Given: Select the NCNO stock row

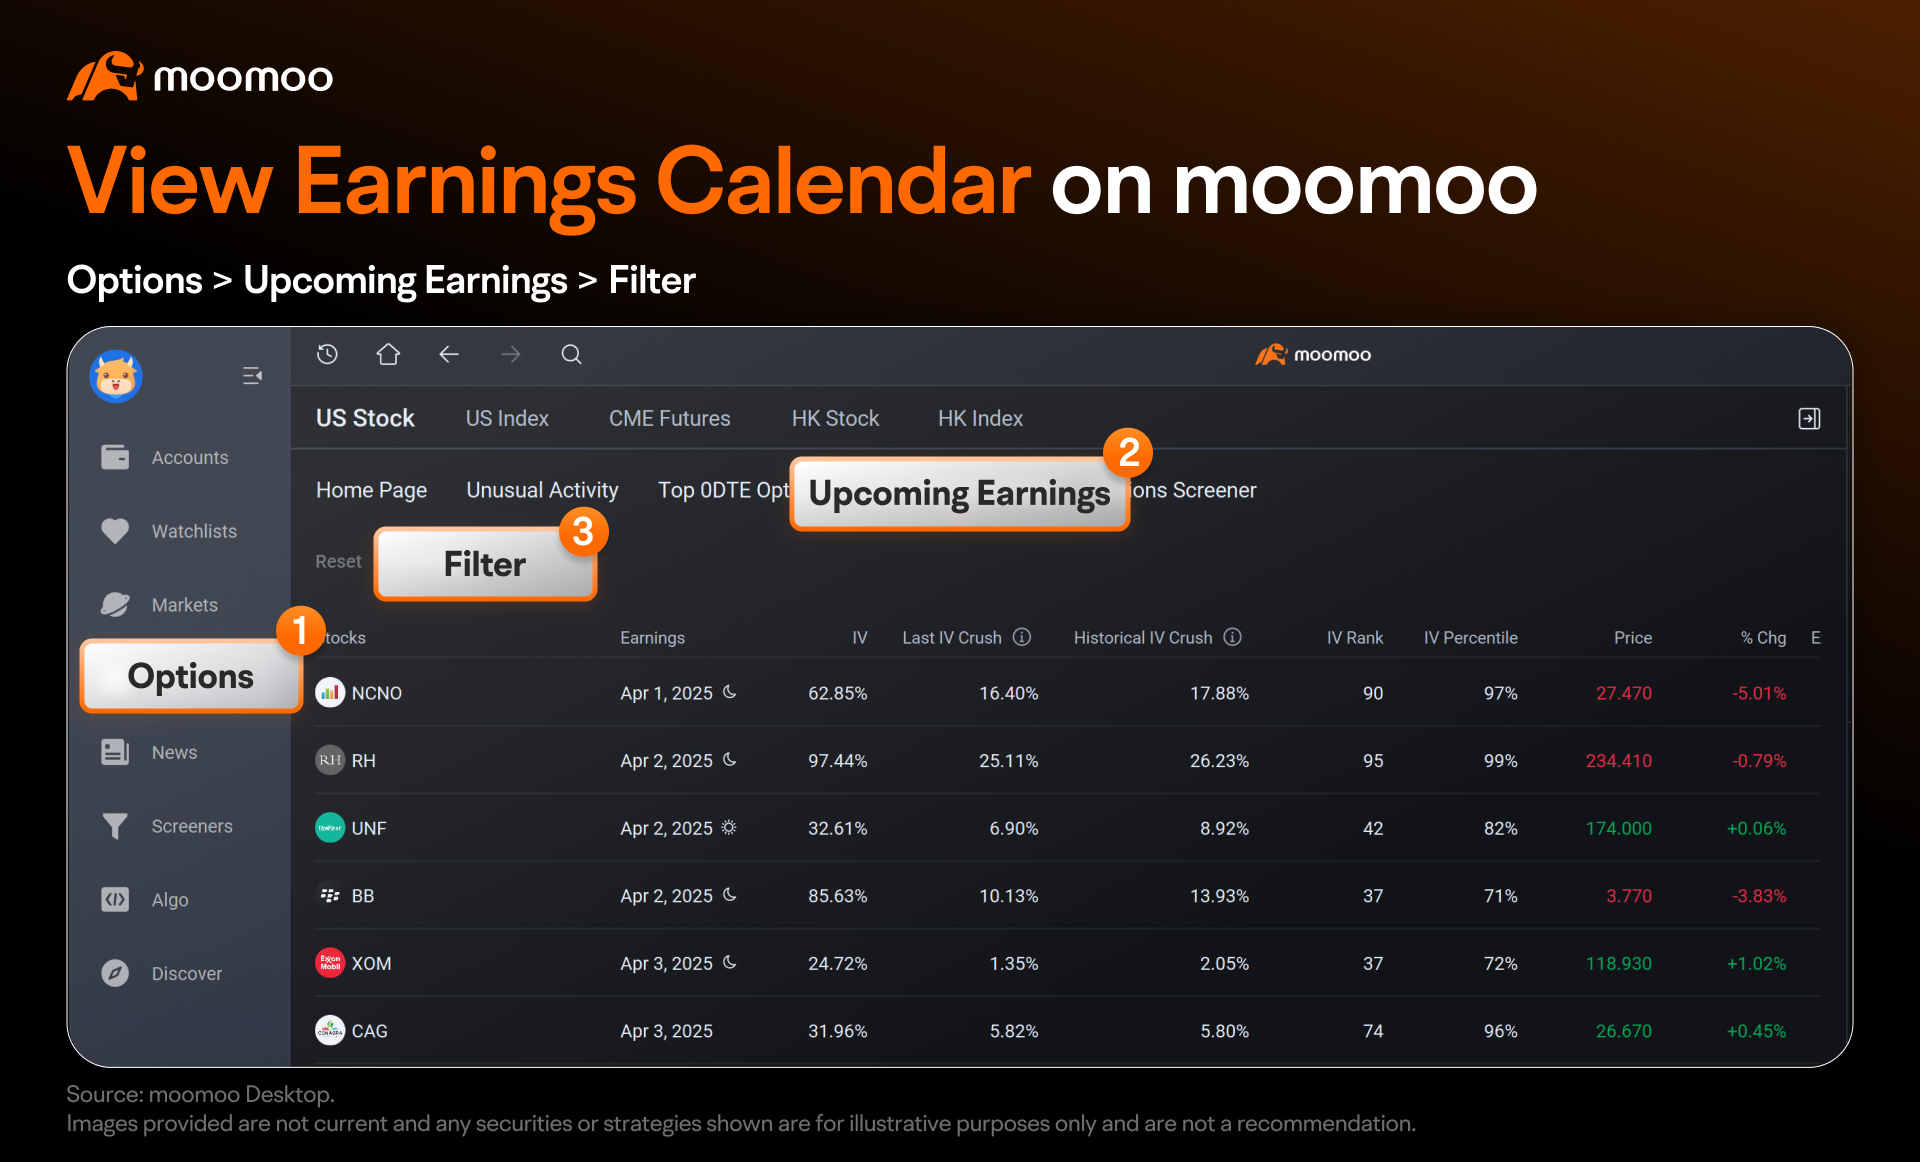Looking at the screenshot, I should (1068, 692).
